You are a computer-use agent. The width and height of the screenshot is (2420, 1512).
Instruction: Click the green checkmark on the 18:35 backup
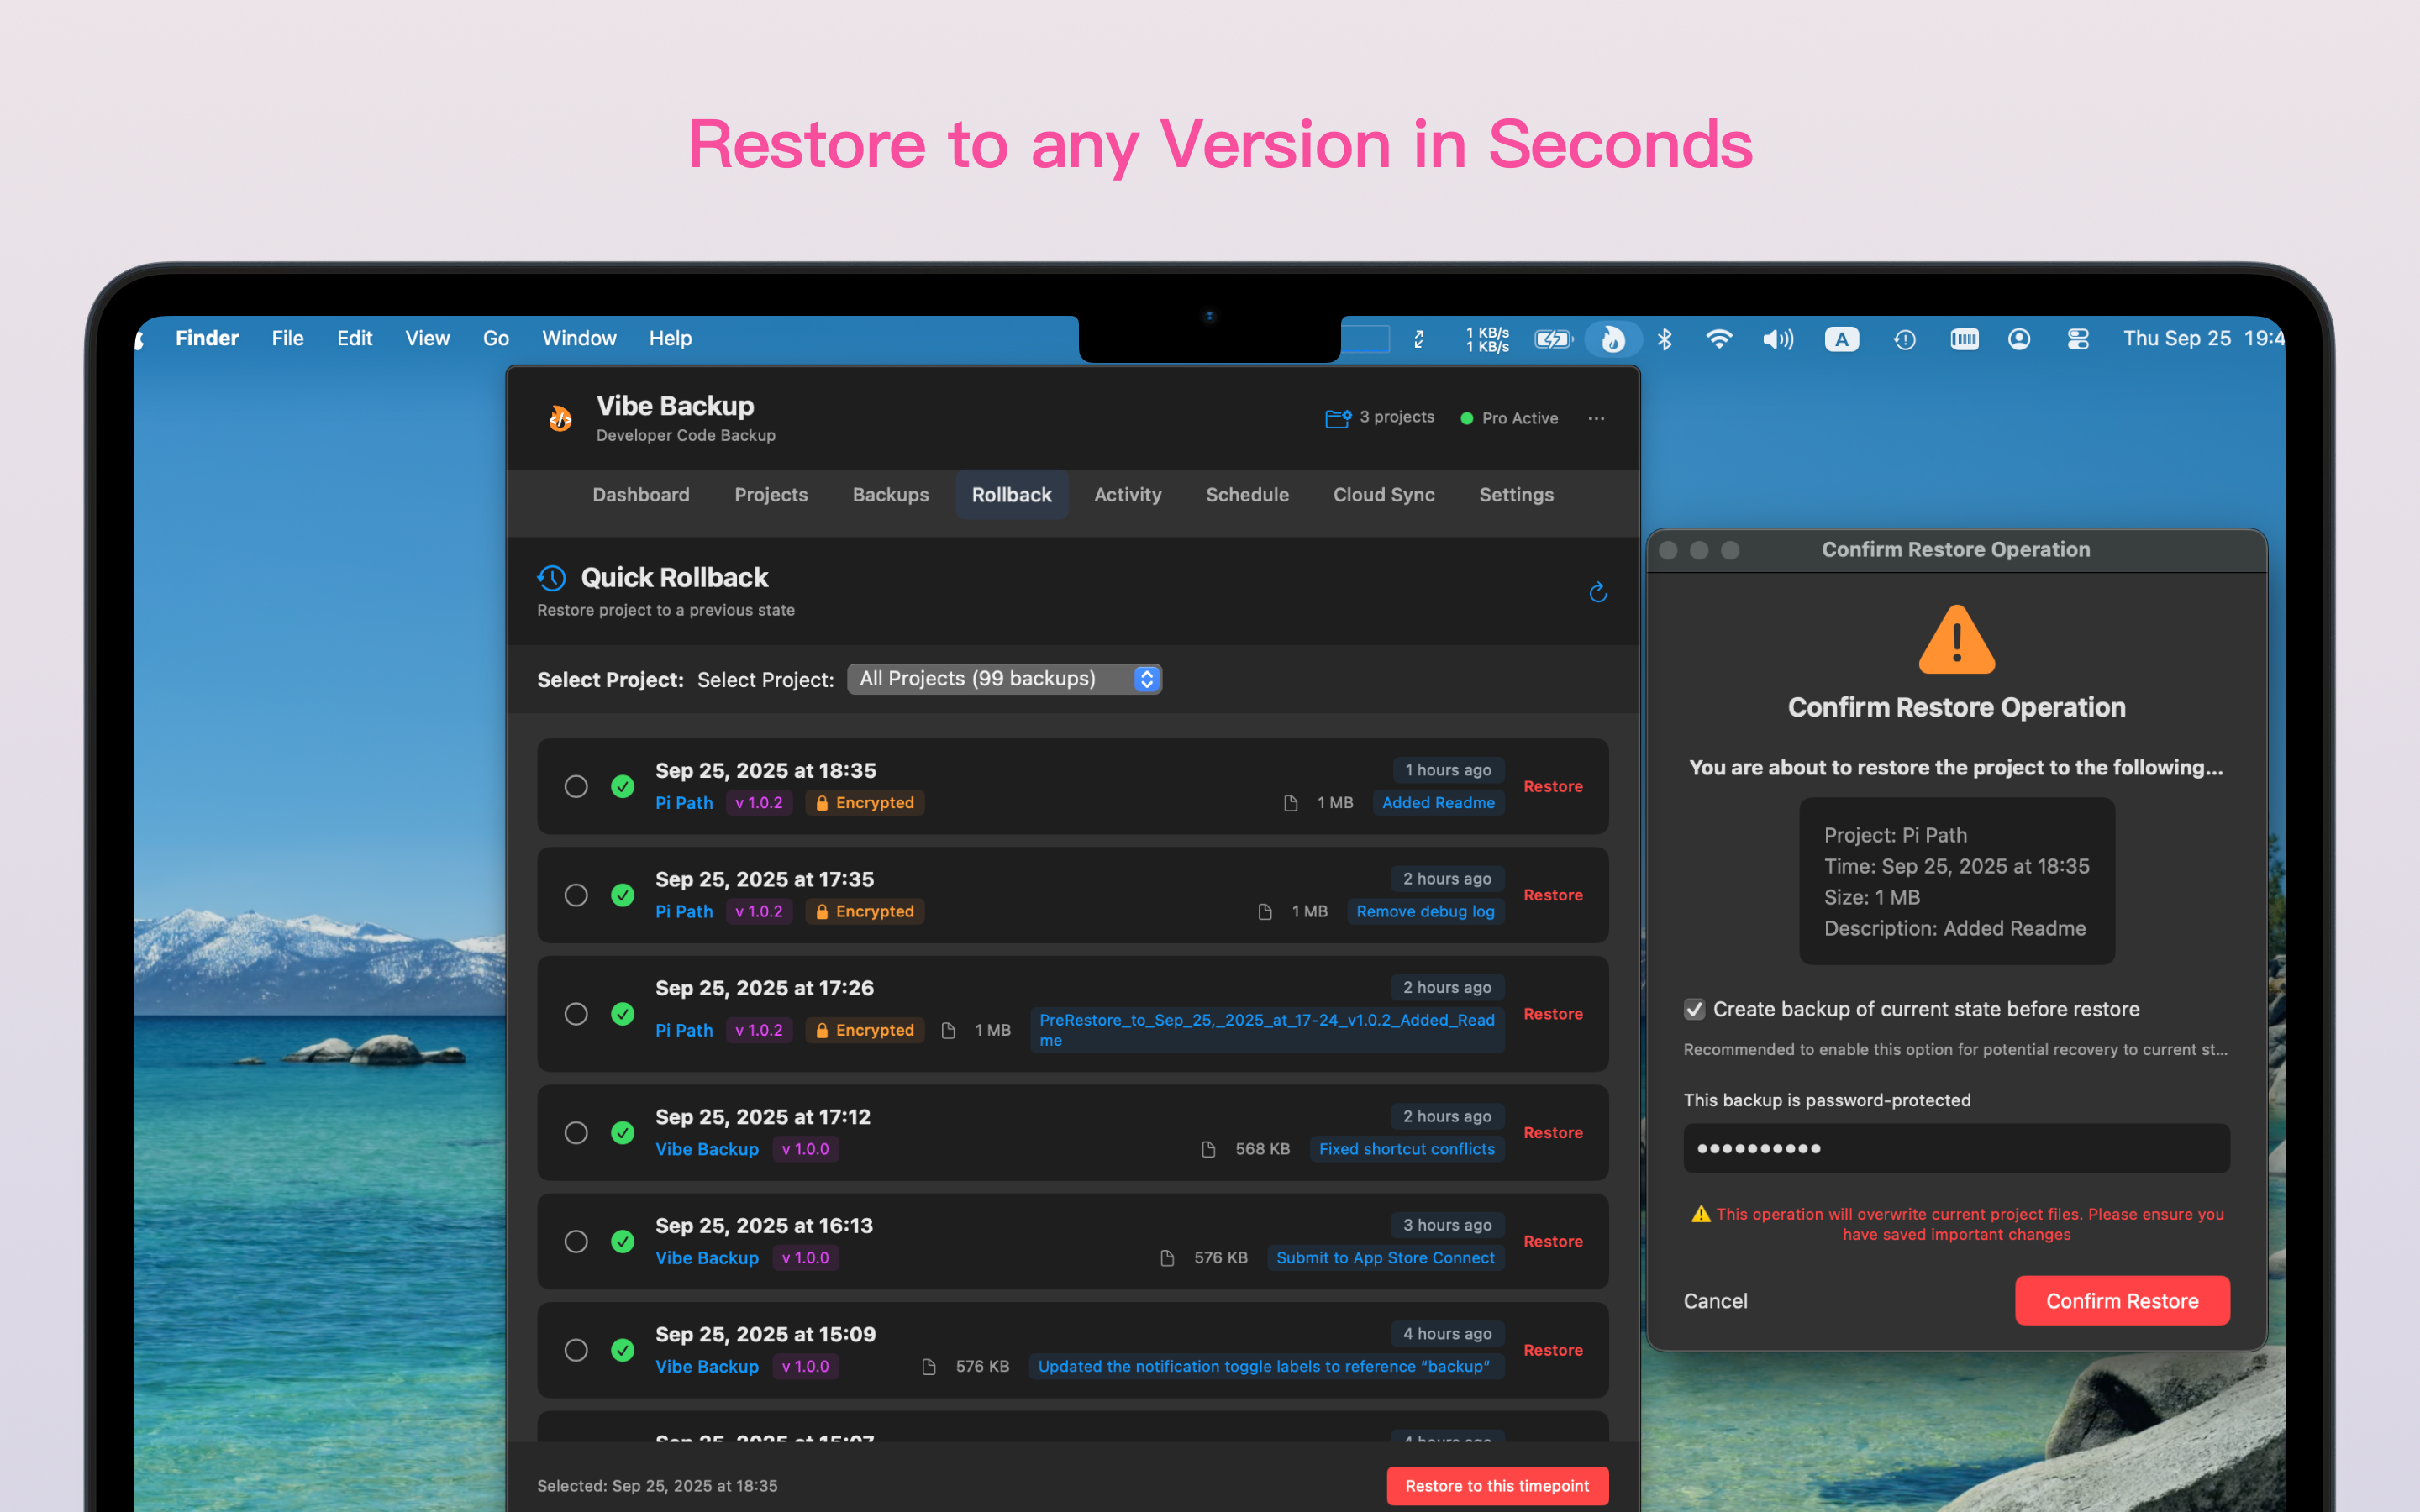(622, 787)
